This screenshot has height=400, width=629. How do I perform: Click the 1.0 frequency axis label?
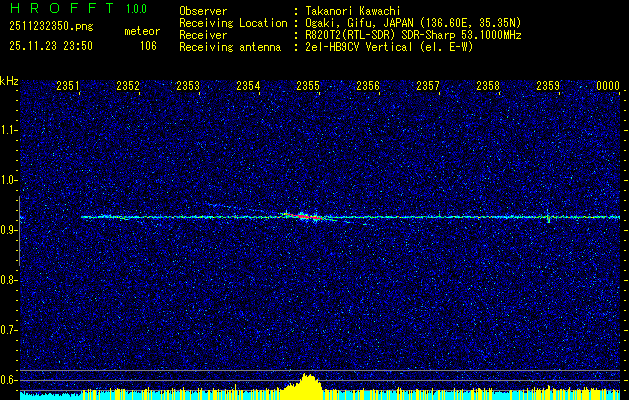(9, 181)
